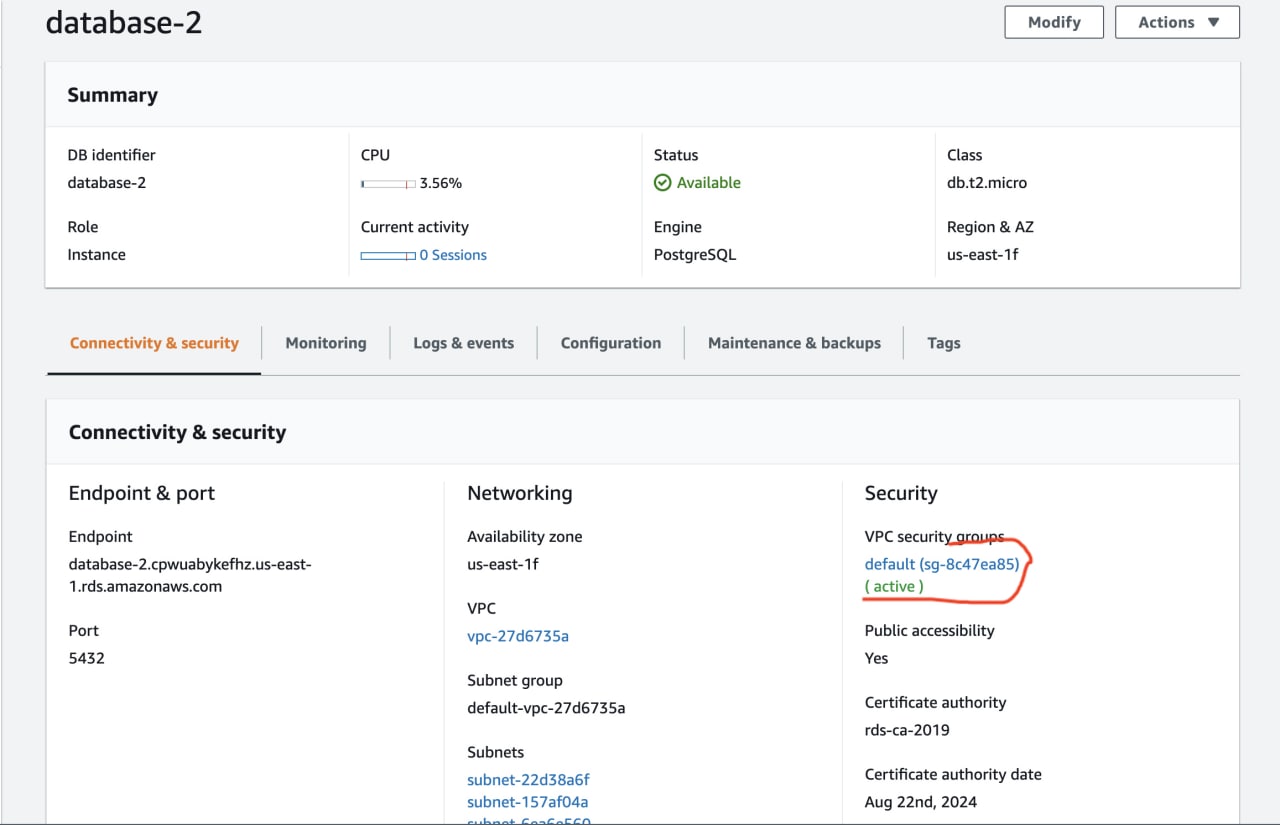Click the Public accessibility Yes value
The image size is (1280, 825).
pyautogui.click(x=877, y=658)
